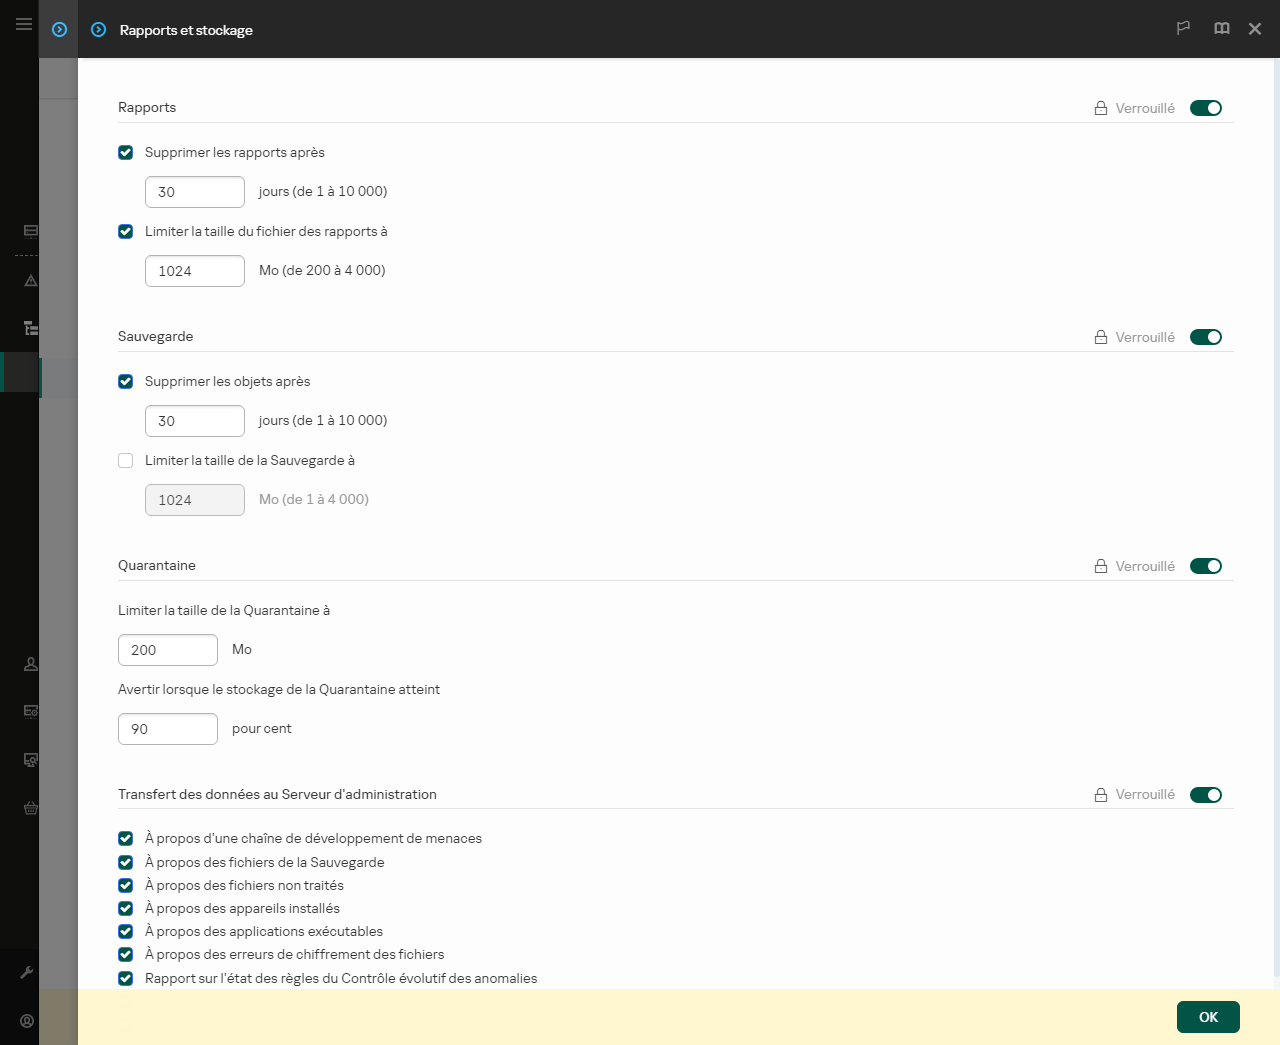This screenshot has height=1045, width=1280.
Task: Open the user icon in the sidebar
Action: point(31,664)
